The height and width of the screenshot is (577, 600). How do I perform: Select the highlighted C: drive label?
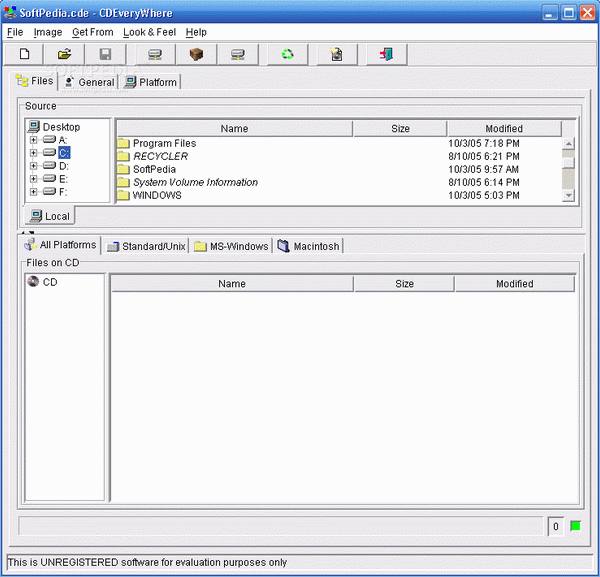[64, 153]
